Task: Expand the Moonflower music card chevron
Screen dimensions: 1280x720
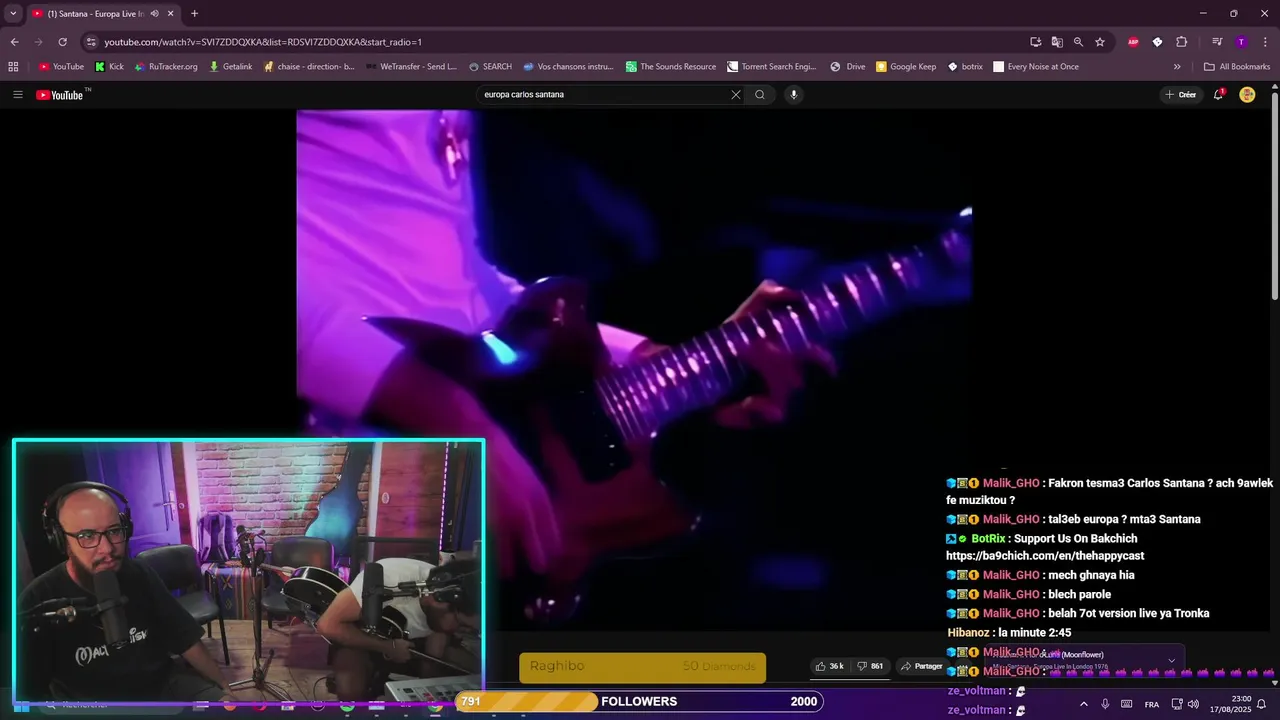Action: tap(1171, 660)
